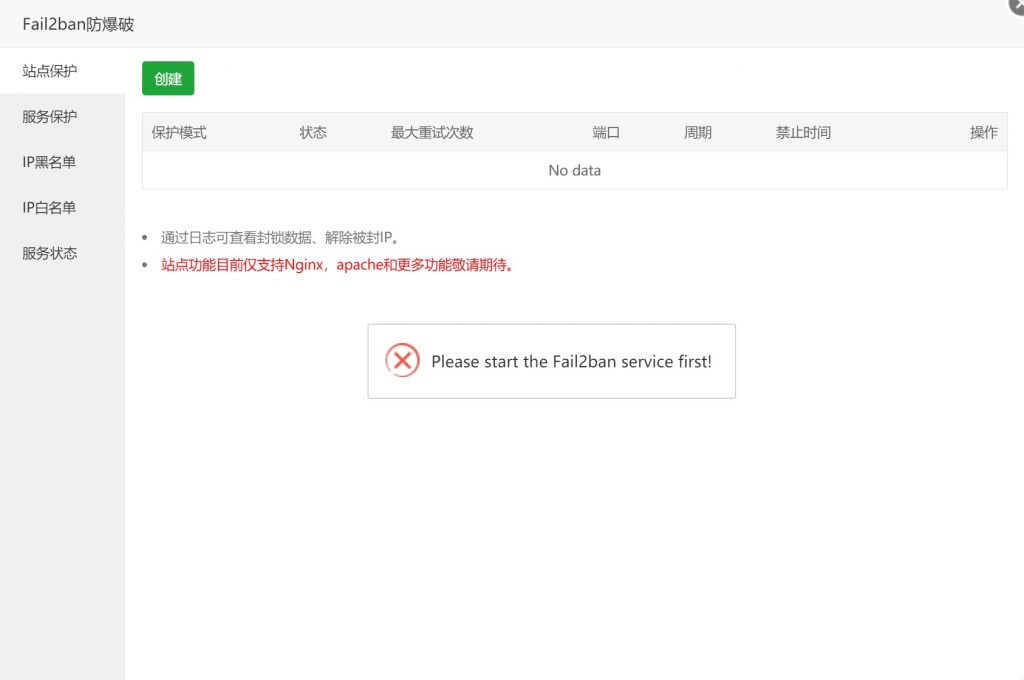This screenshot has height=680, width=1024.
Task: Close the Fail2ban dialog window
Action: [x=1016, y=5]
